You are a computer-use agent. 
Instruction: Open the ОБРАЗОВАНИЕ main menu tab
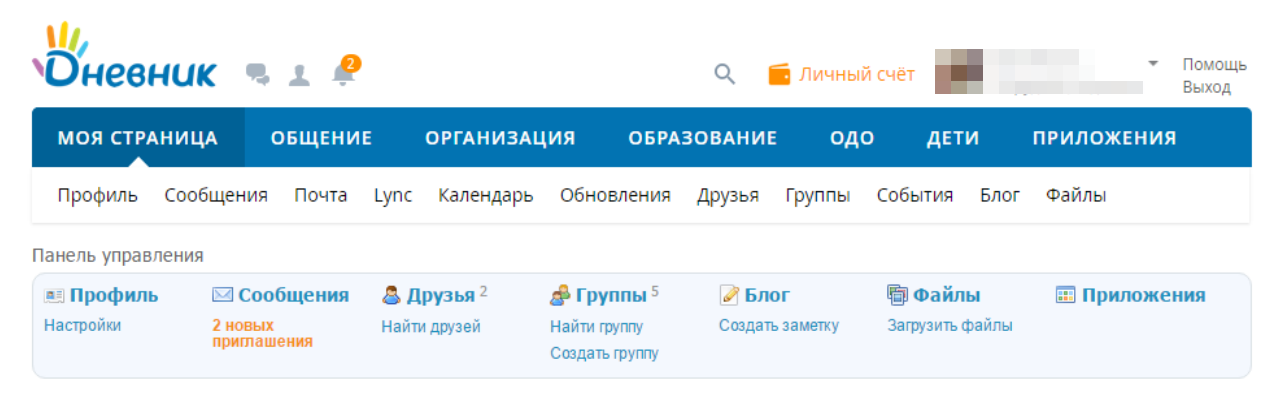[703, 138]
